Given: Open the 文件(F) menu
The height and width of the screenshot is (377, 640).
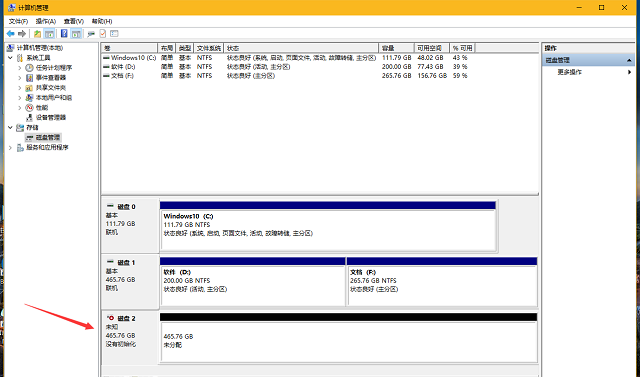Looking at the screenshot, I should (18, 21).
